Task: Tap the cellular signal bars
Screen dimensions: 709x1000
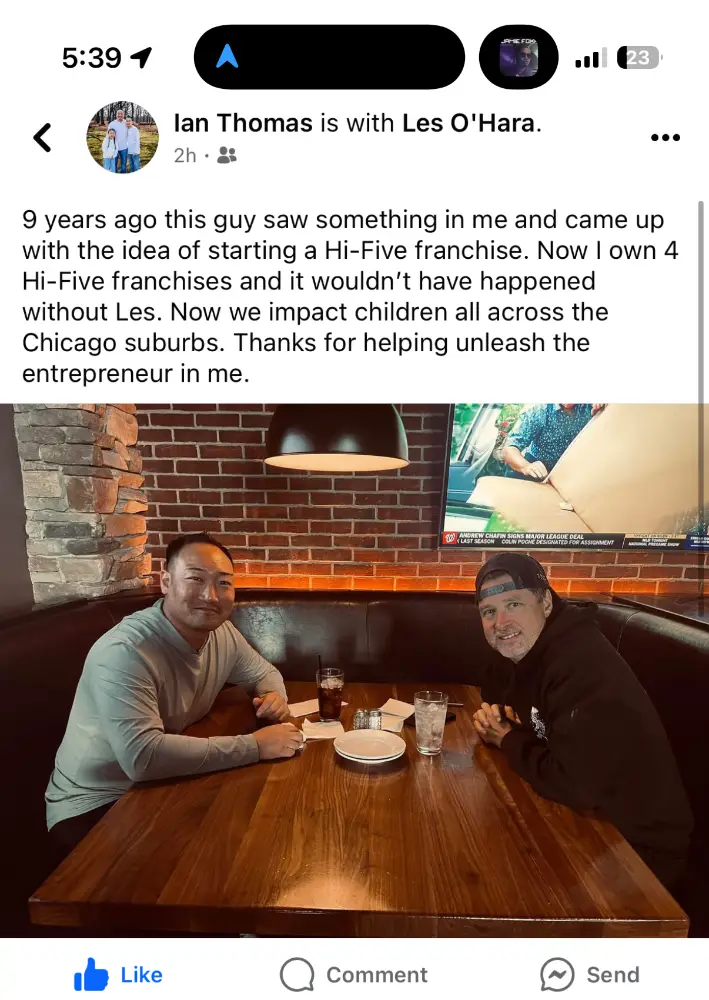Action: point(591,58)
